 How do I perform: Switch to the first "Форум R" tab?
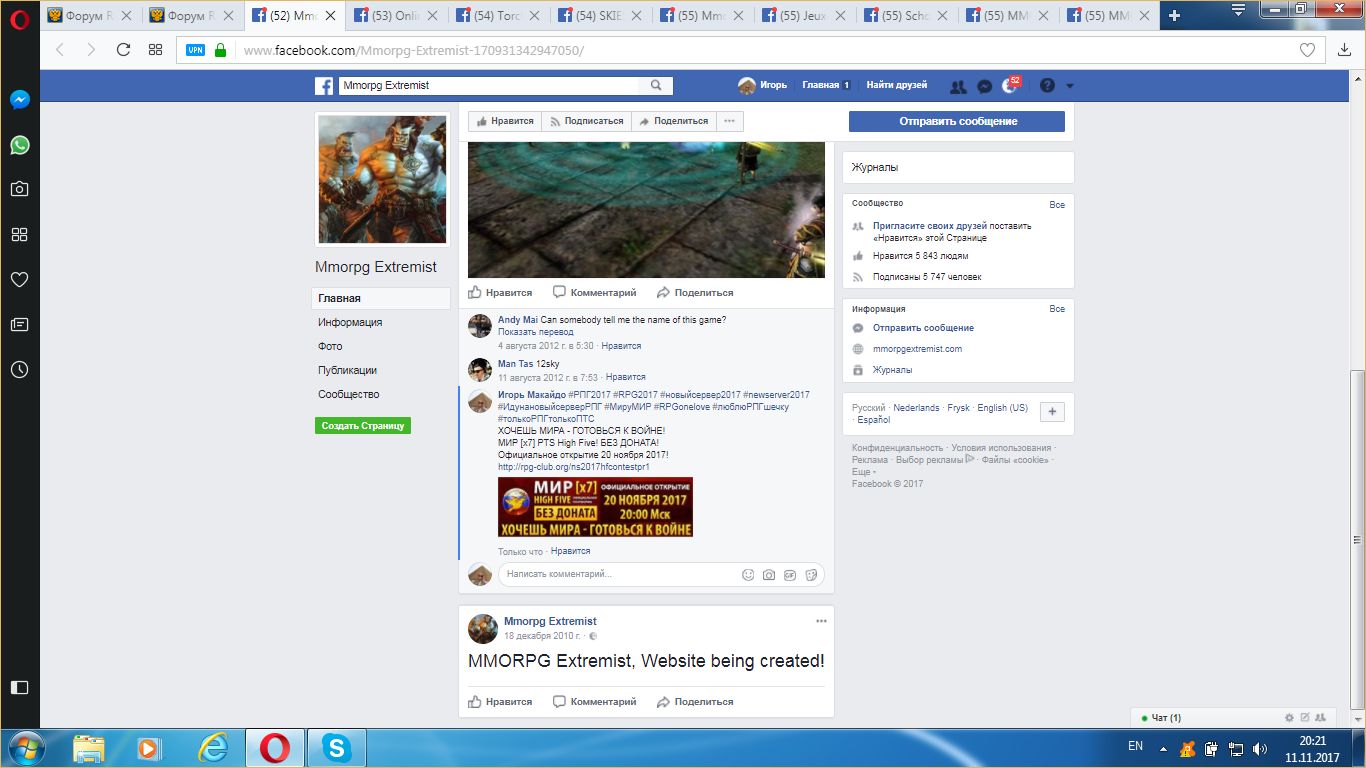click(x=90, y=16)
